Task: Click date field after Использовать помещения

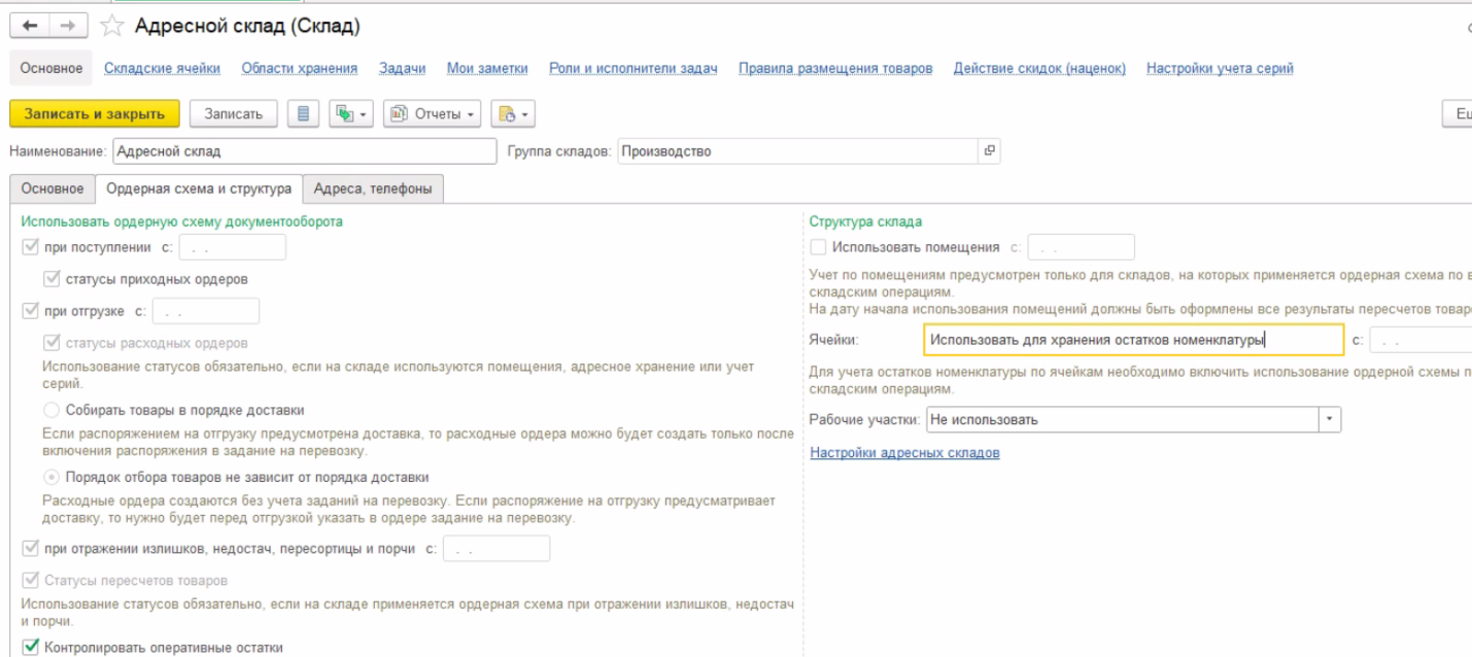Action: (1081, 247)
